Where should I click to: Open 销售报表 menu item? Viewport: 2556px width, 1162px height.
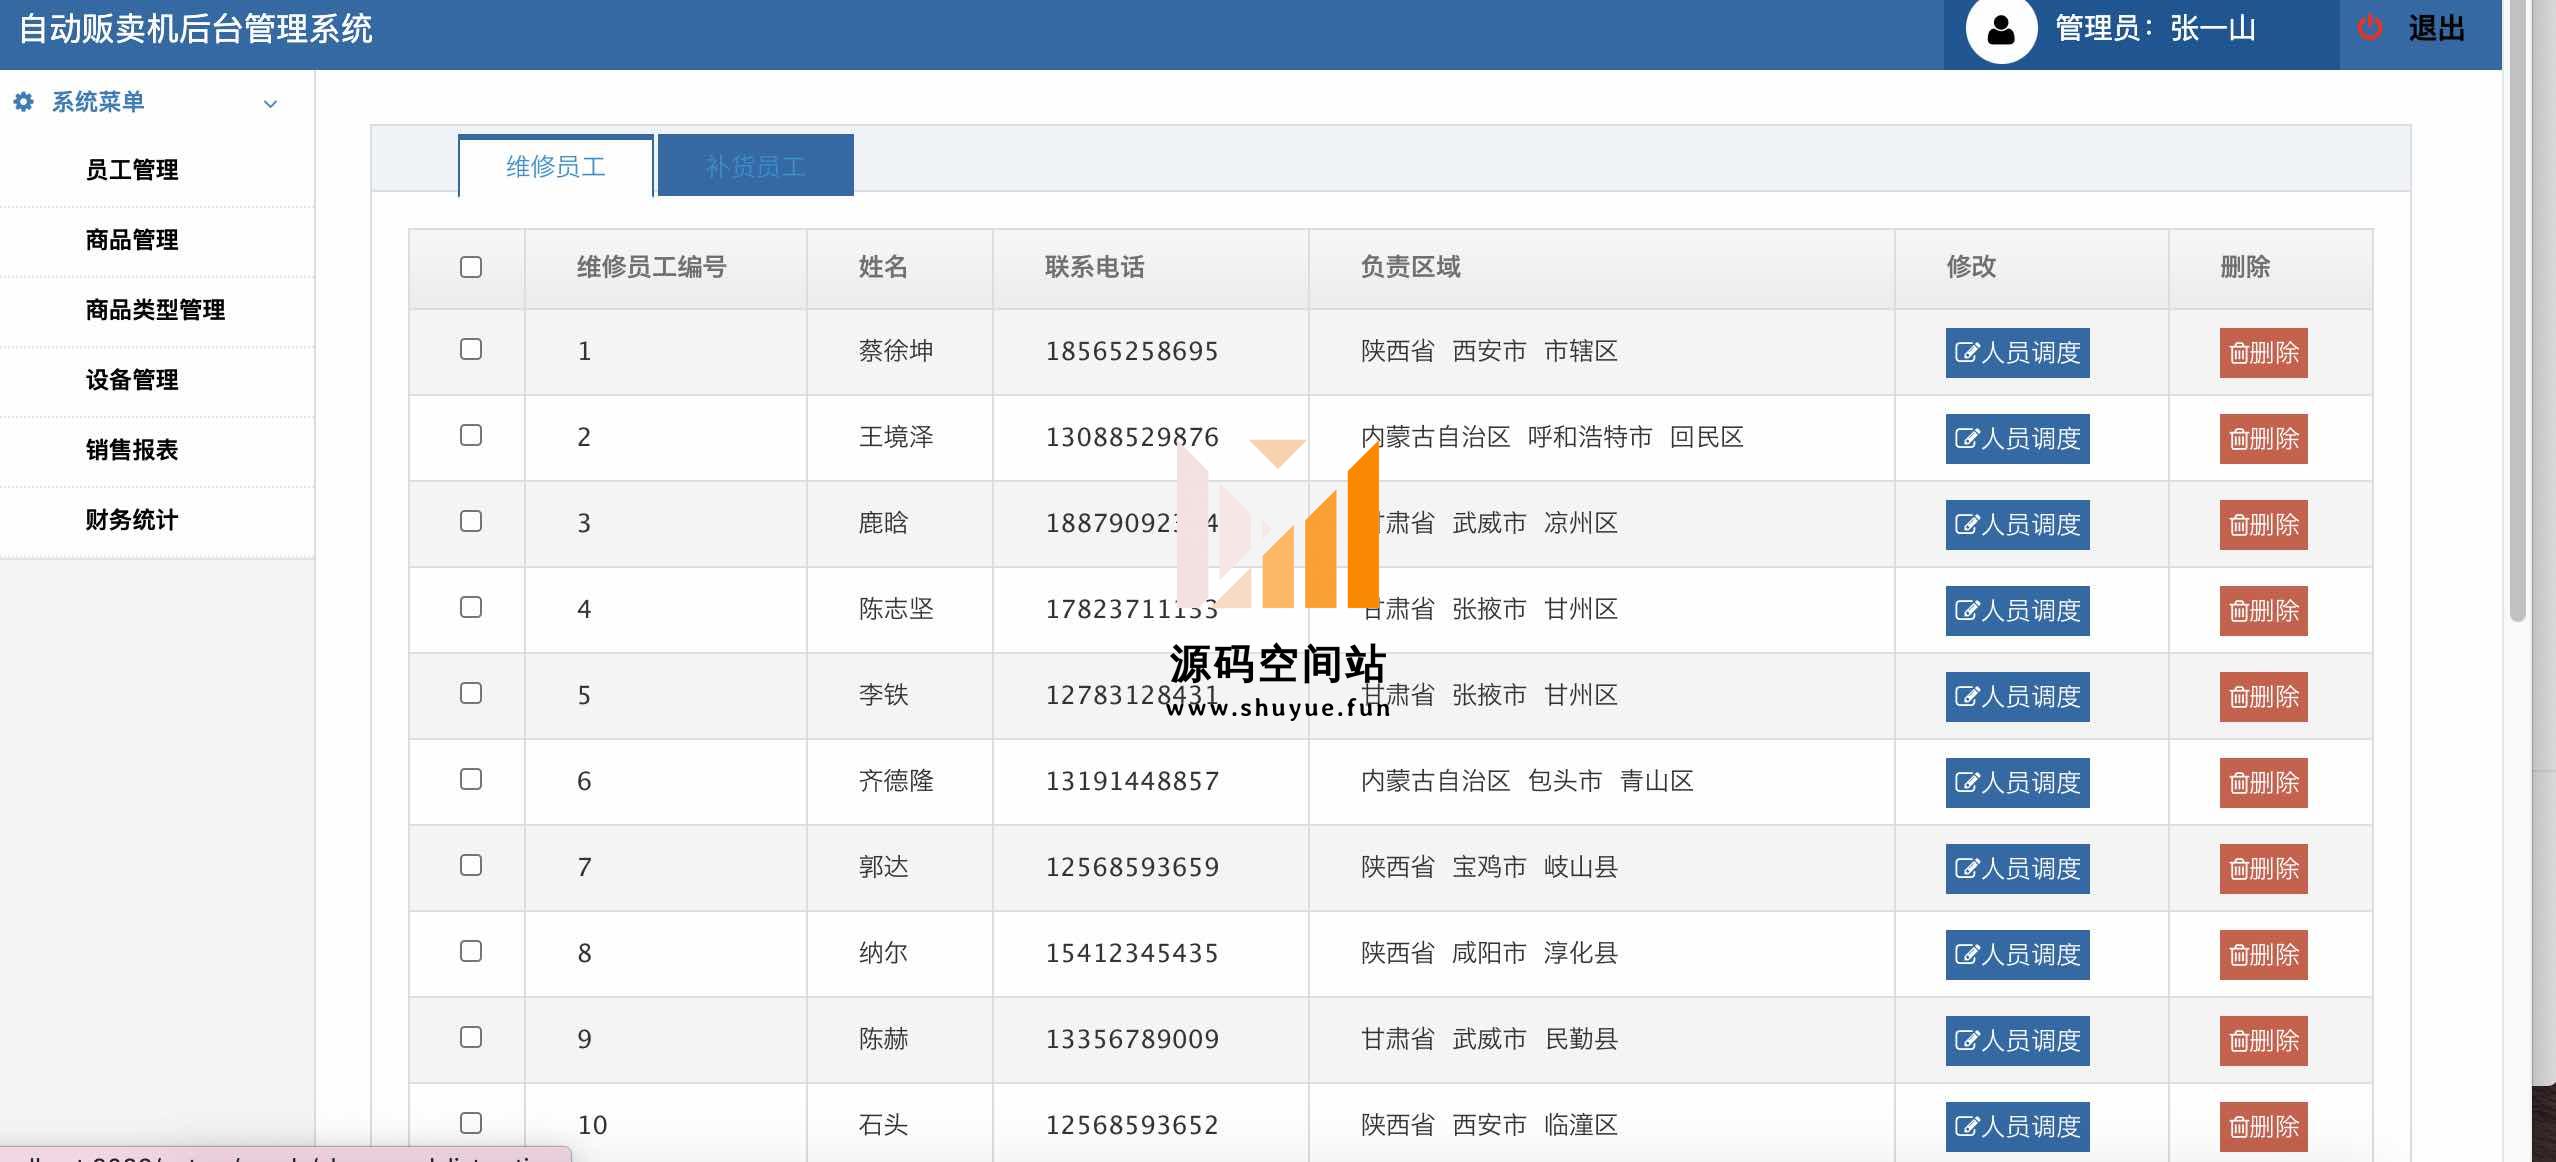point(132,450)
